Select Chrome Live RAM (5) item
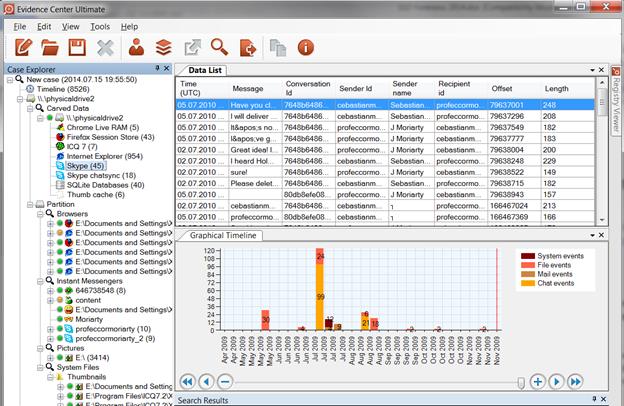The height and width of the screenshot is (406, 624). (x=103, y=127)
